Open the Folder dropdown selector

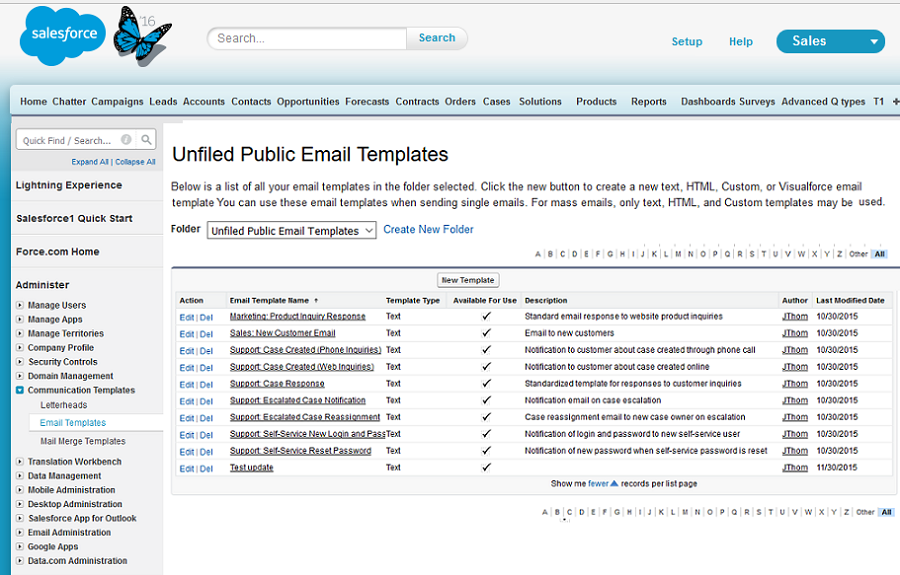(x=292, y=231)
